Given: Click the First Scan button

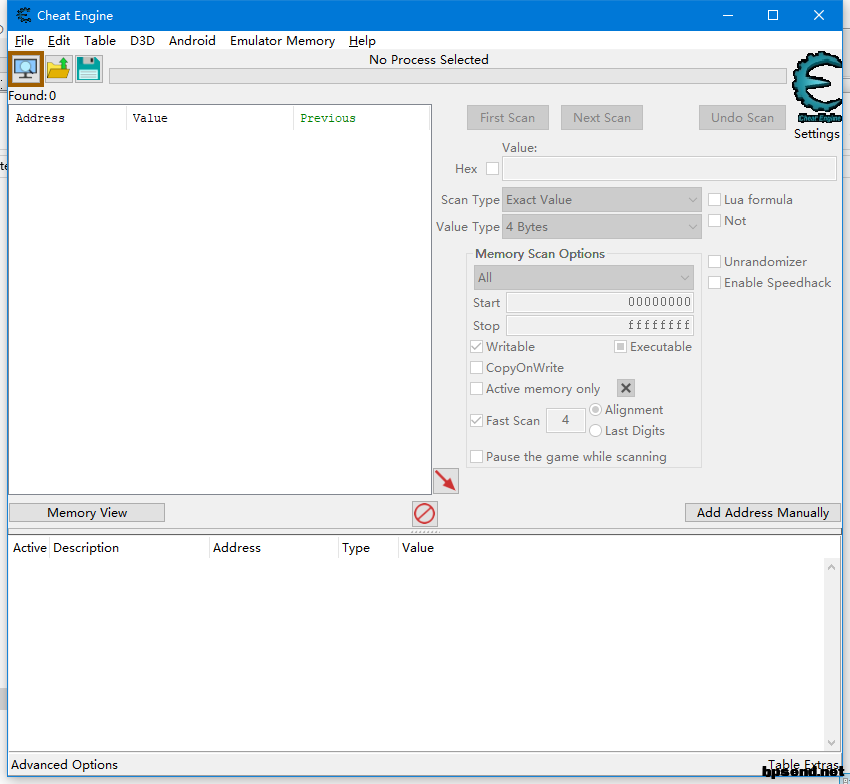Looking at the screenshot, I should (x=507, y=118).
